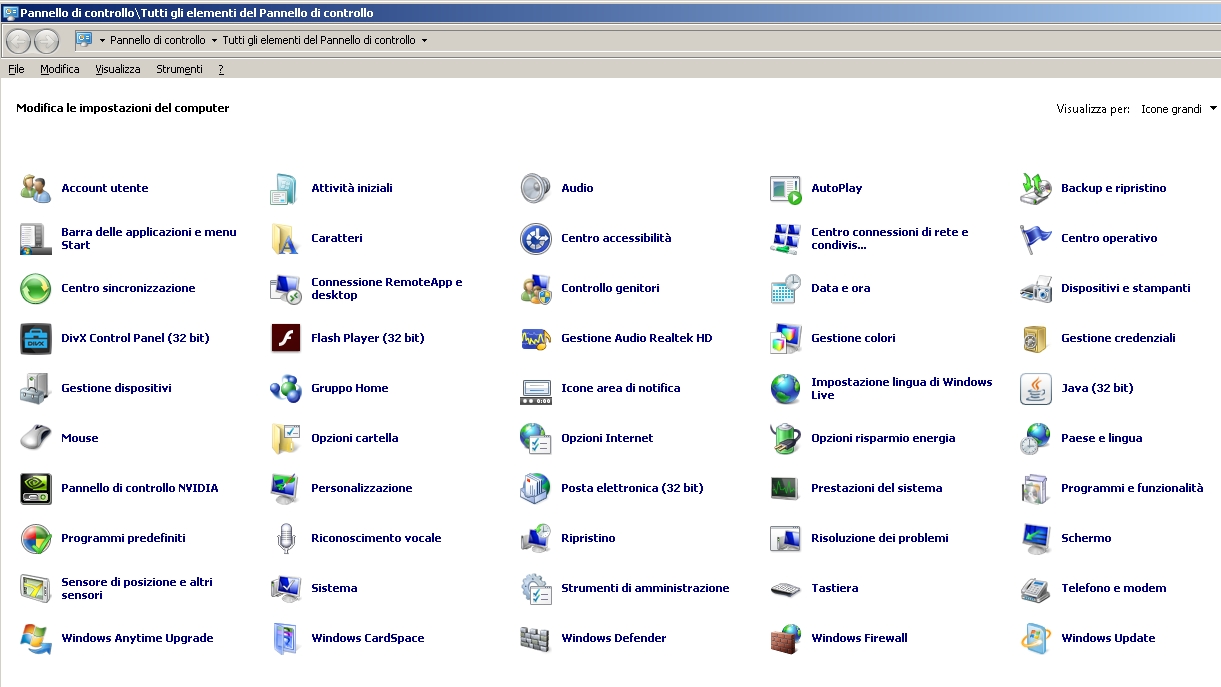
Task: Open the File menu
Action: point(16,69)
